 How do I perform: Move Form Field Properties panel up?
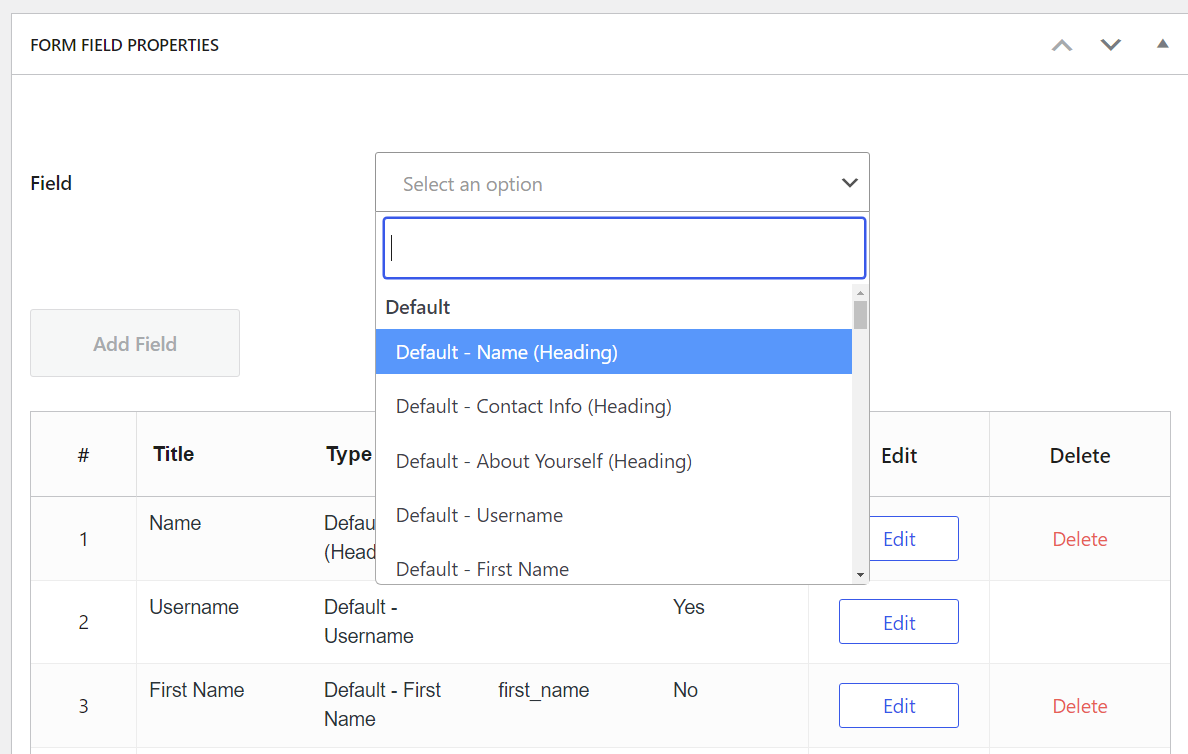point(1061,45)
